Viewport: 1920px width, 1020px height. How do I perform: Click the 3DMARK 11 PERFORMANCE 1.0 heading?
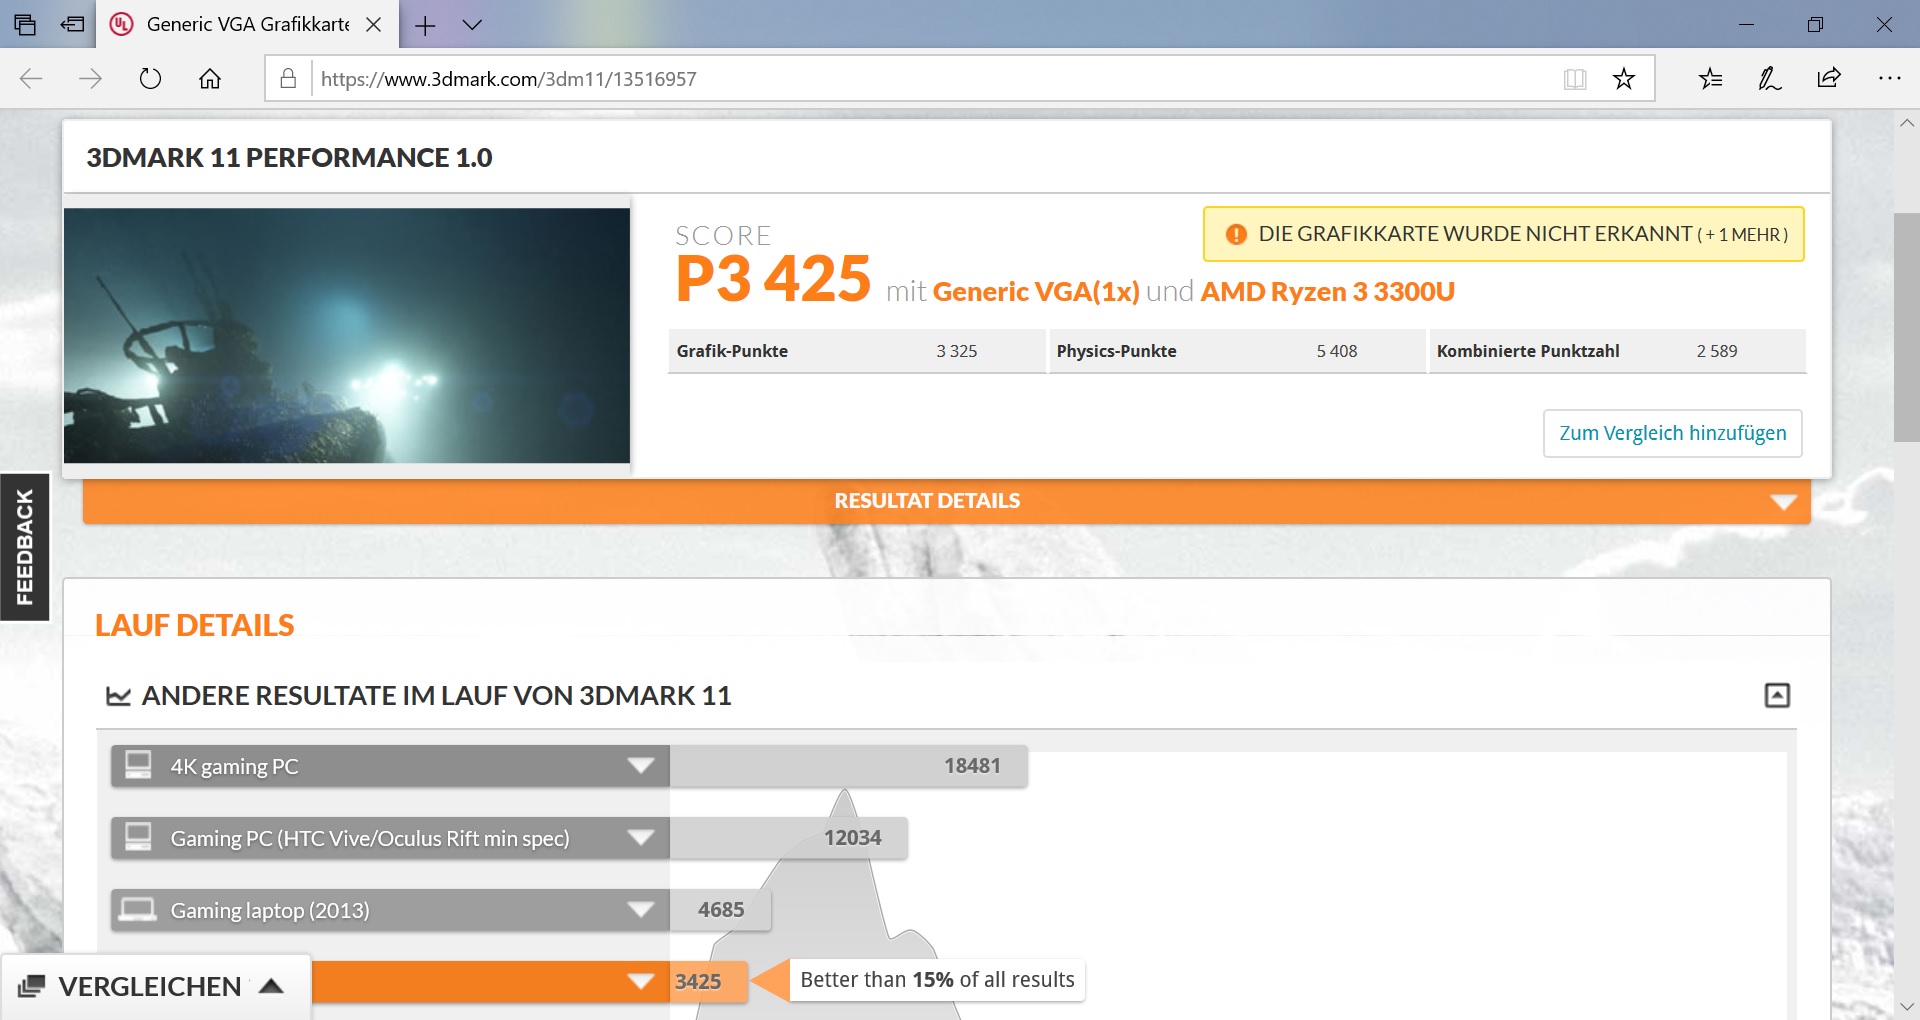point(289,158)
